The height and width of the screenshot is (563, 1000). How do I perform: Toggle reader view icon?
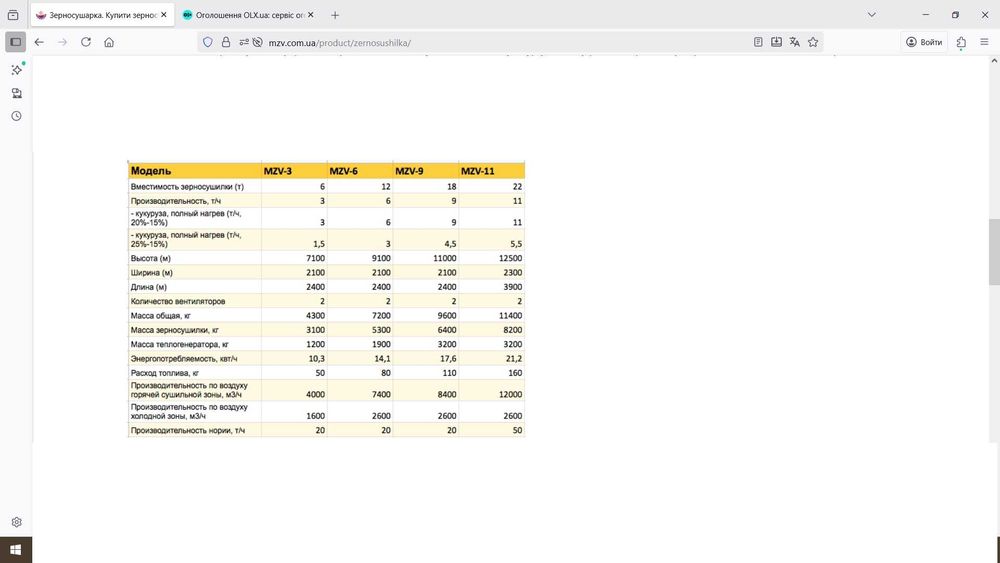[758, 42]
